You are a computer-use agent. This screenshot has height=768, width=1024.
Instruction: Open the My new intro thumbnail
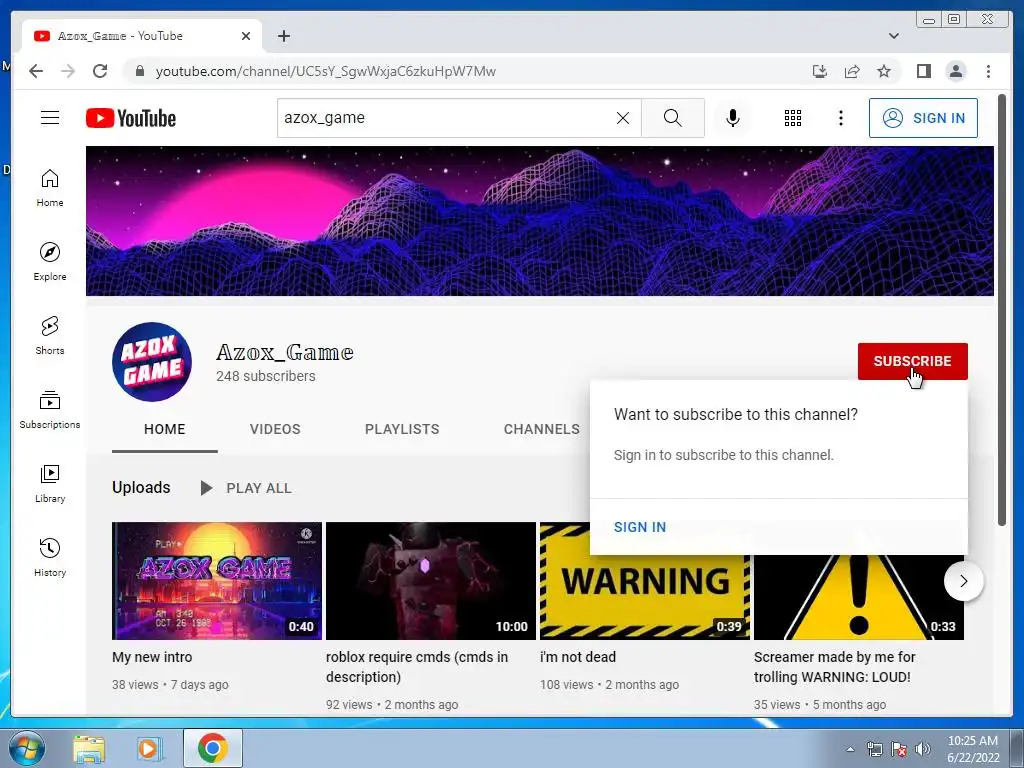217,581
